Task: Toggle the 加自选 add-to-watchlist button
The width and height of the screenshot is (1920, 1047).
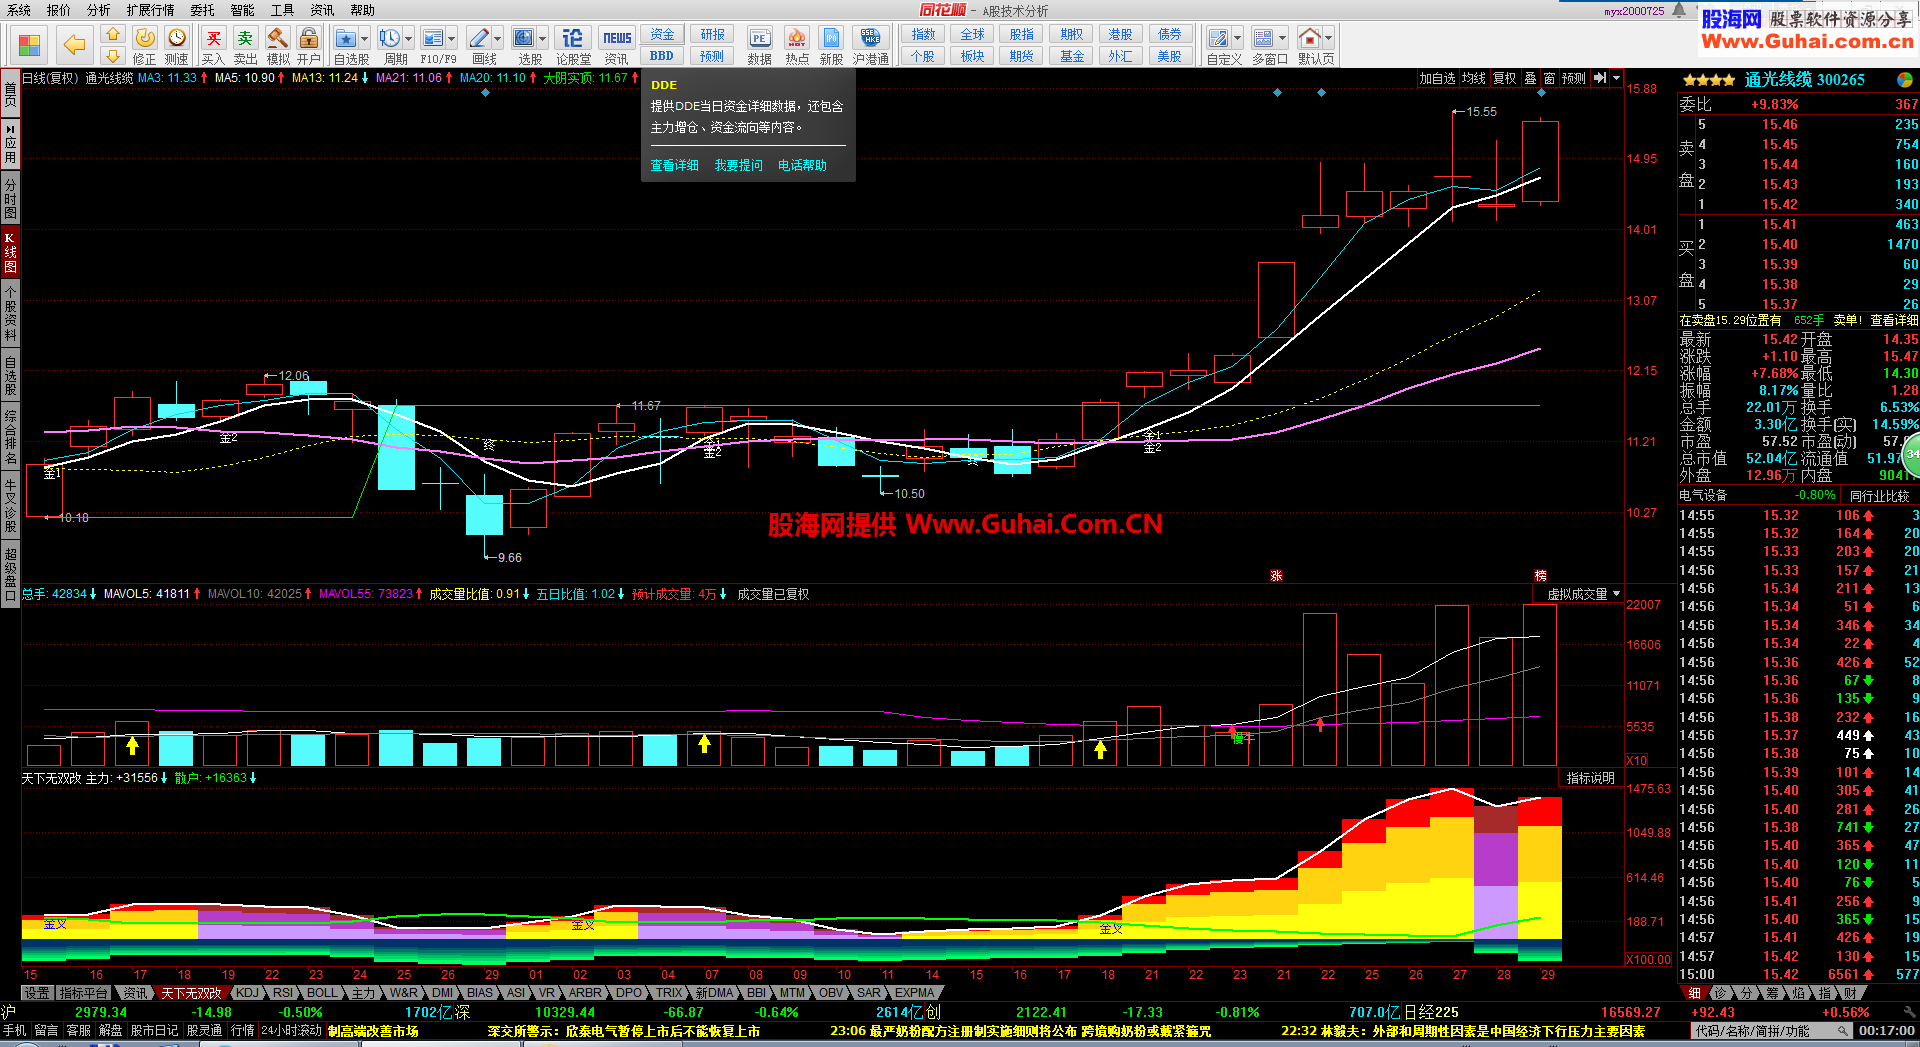Action: coord(1437,78)
